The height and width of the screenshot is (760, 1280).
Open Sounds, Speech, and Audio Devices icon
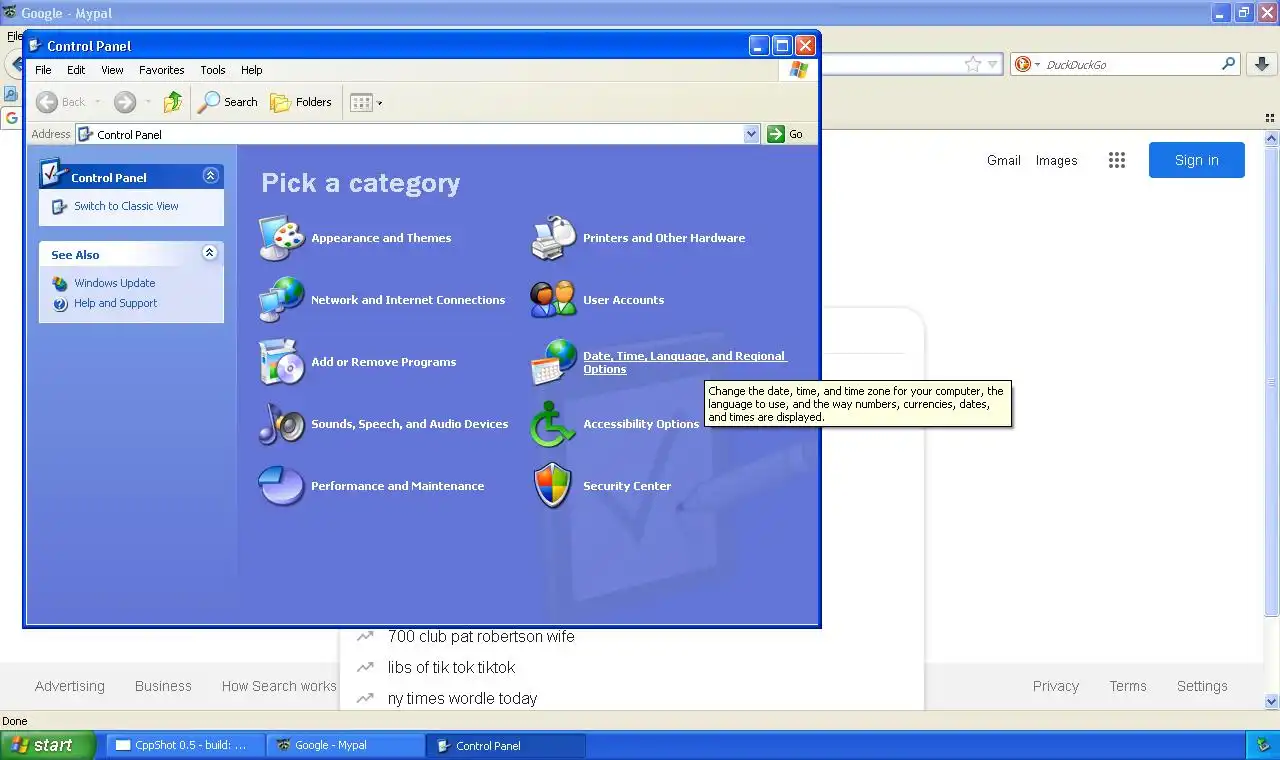pos(281,424)
